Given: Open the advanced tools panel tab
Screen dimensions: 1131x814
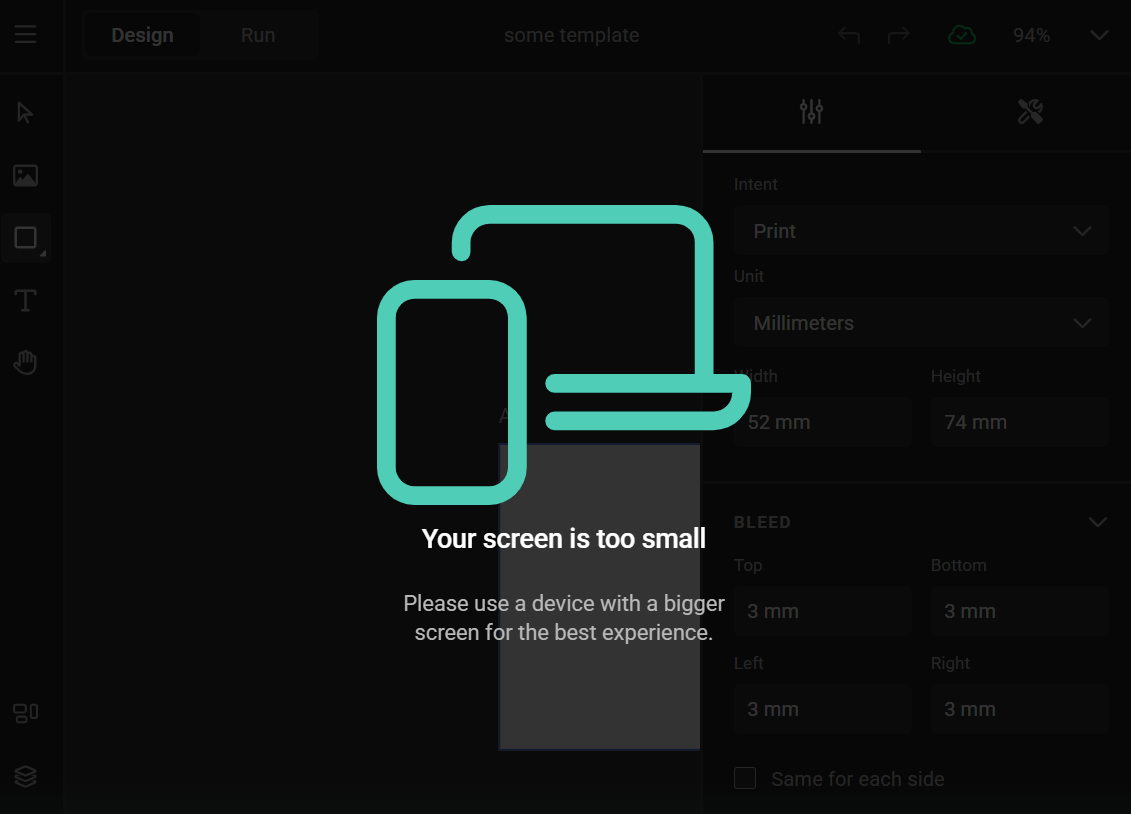Looking at the screenshot, I should tap(1030, 112).
